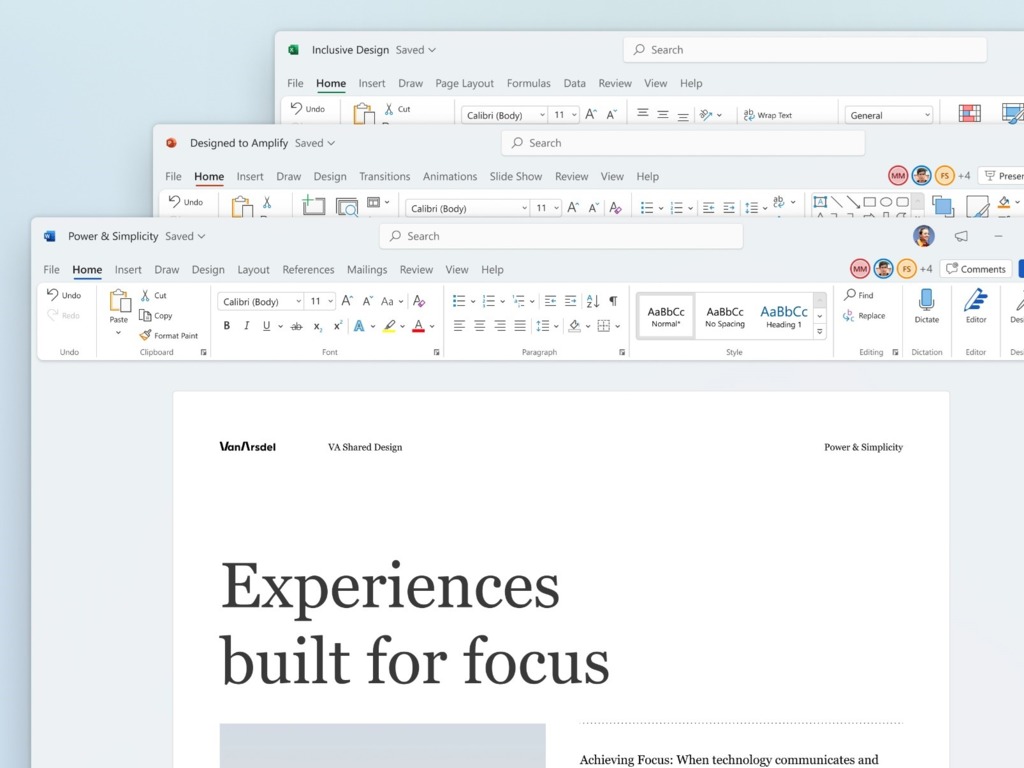Toggle Subscript in Word ribbon
The width and height of the screenshot is (1024, 768).
(317, 326)
